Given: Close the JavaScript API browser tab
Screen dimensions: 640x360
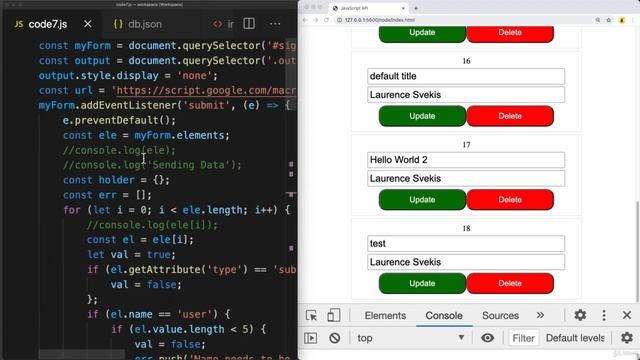Looking at the screenshot, I should click(403, 8).
